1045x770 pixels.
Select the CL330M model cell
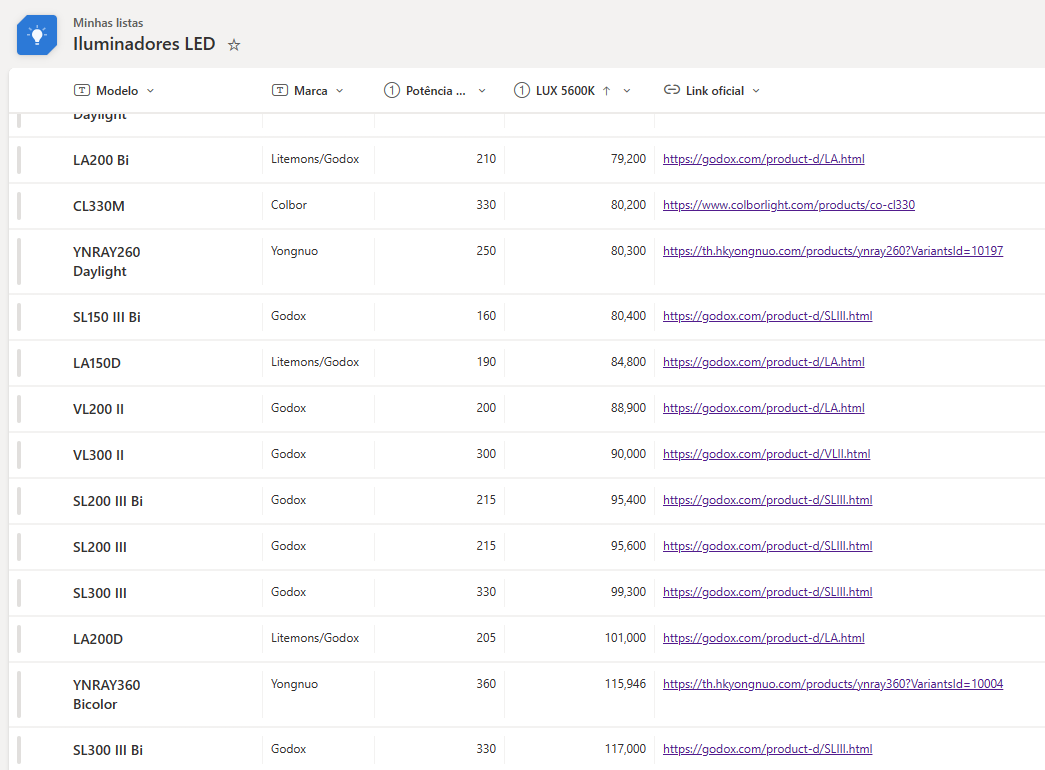(x=99, y=206)
